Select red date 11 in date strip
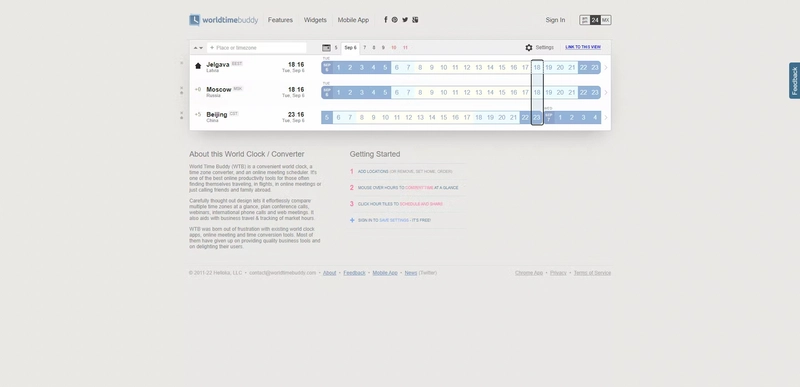The width and height of the screenshot is (800, 387). [405, 47]
